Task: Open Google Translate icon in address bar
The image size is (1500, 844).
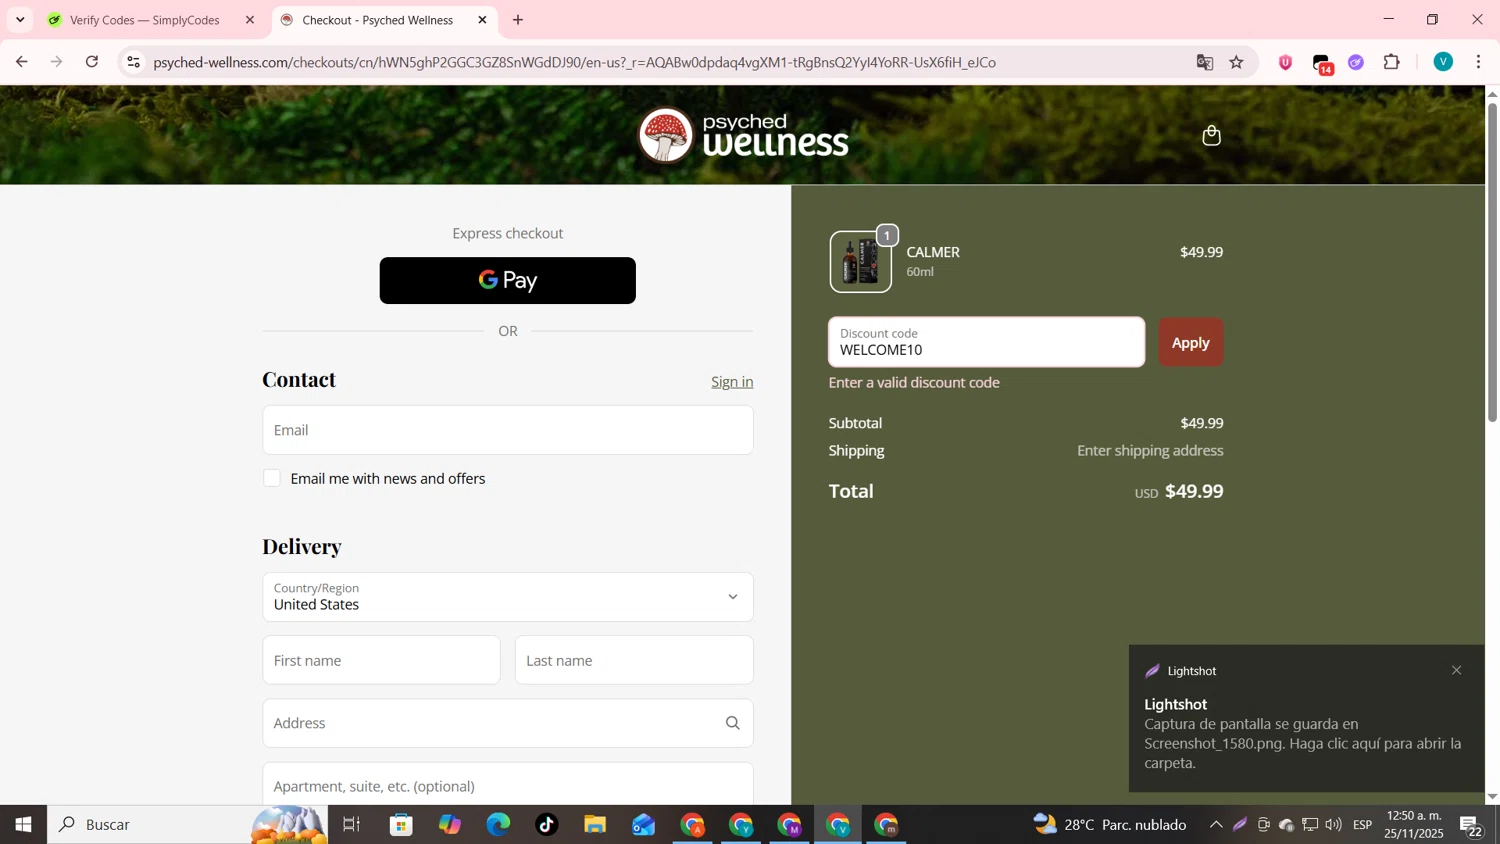Action: coord(1205,62)
